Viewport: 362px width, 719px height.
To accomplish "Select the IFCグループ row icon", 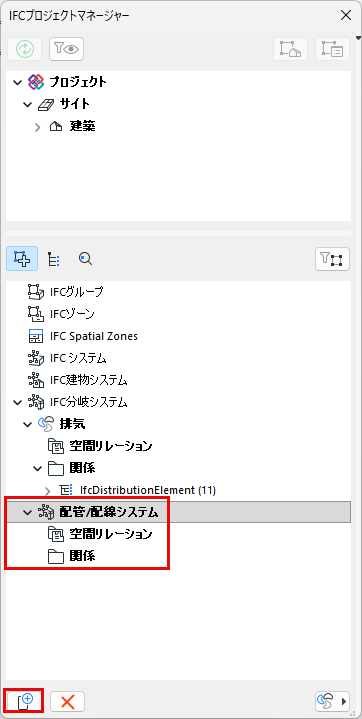I will (36, 291).
